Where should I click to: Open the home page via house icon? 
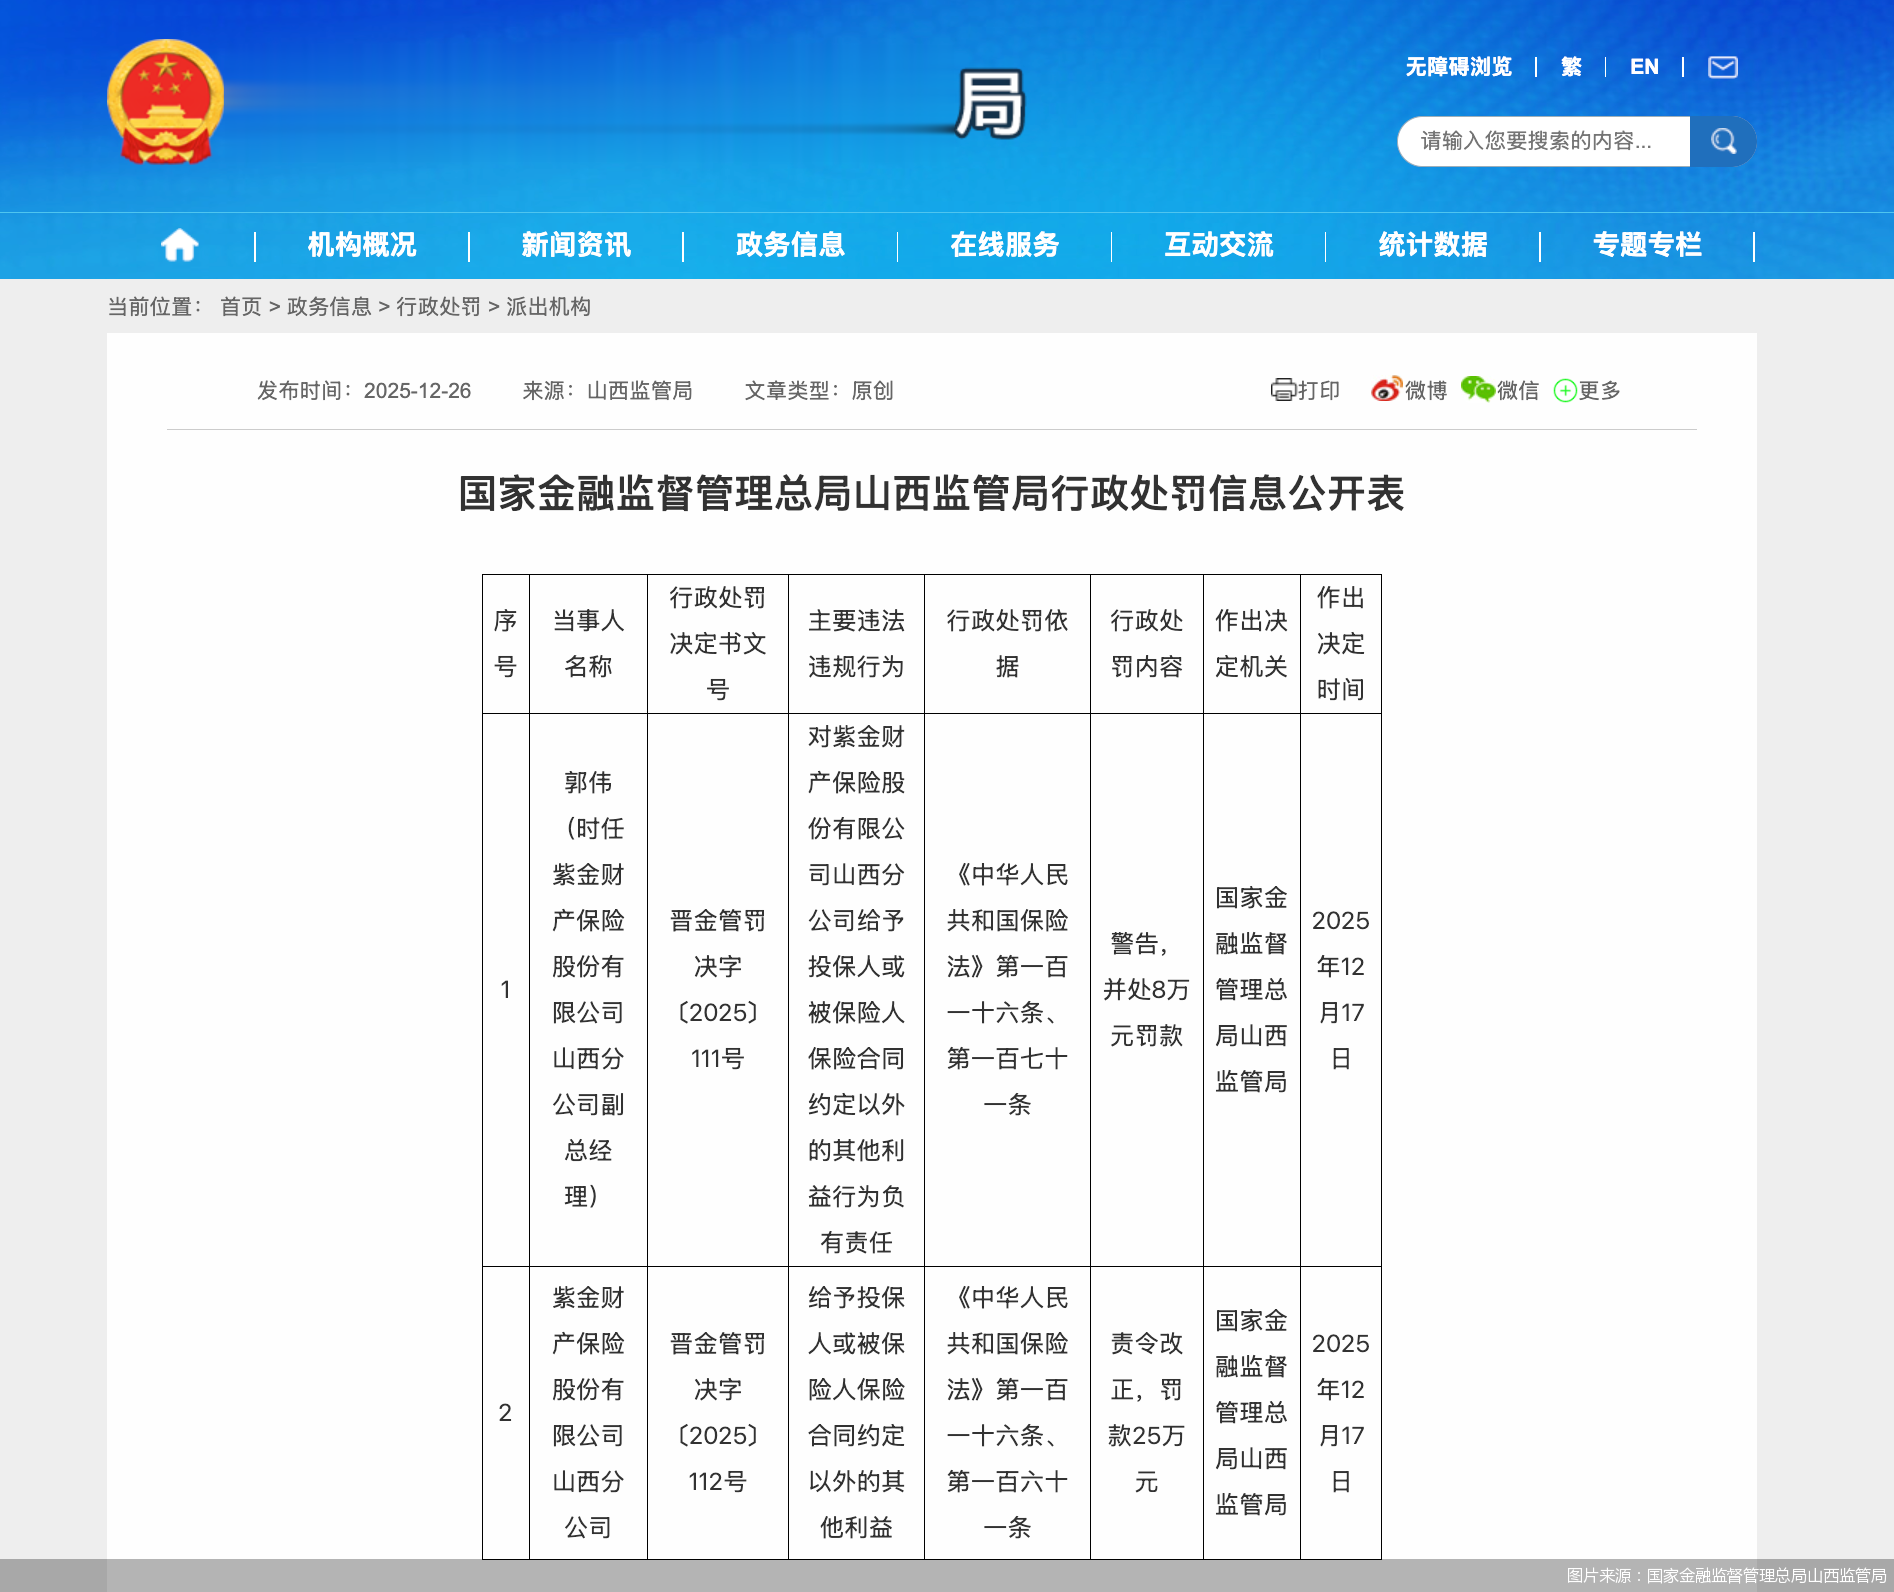(x=180, y=245)
